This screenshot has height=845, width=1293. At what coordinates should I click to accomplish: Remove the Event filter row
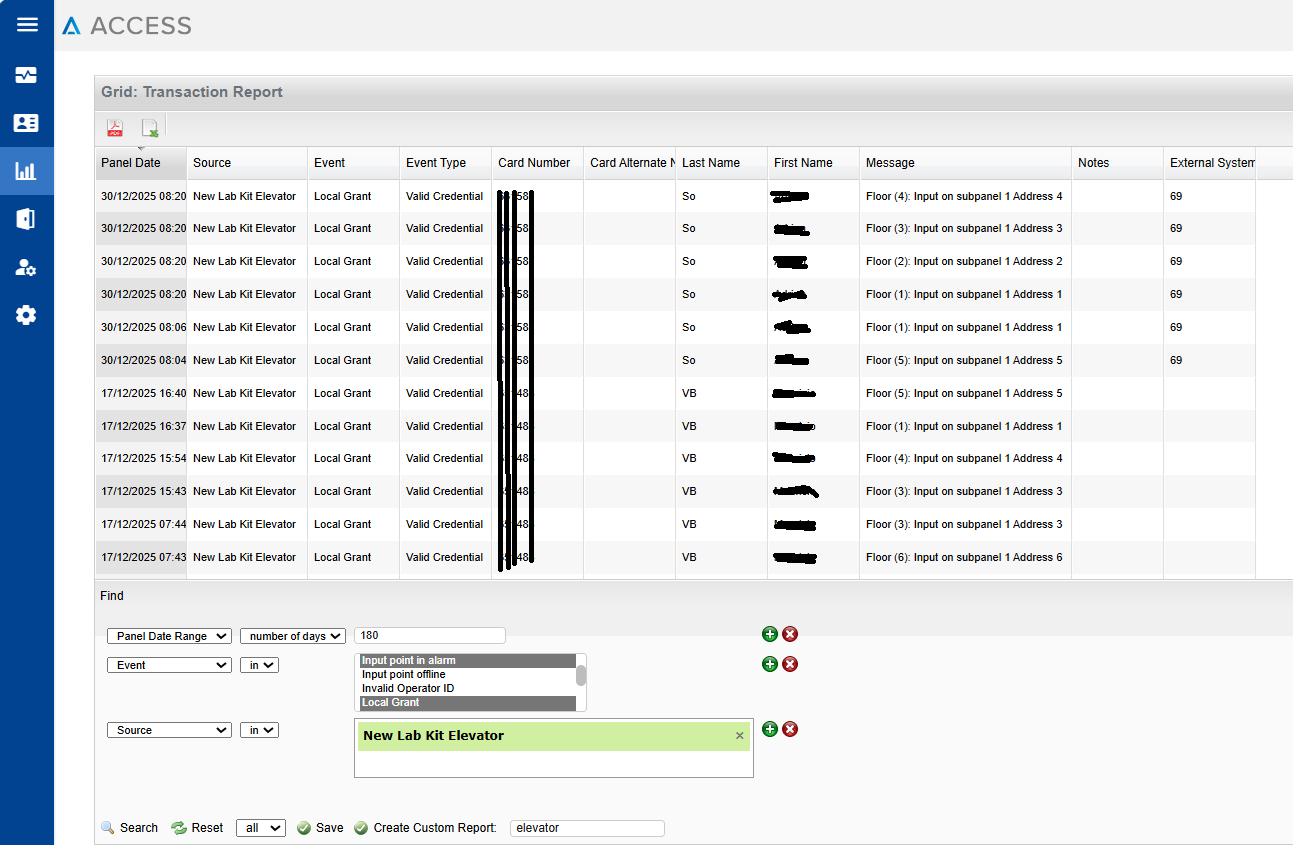790,664
